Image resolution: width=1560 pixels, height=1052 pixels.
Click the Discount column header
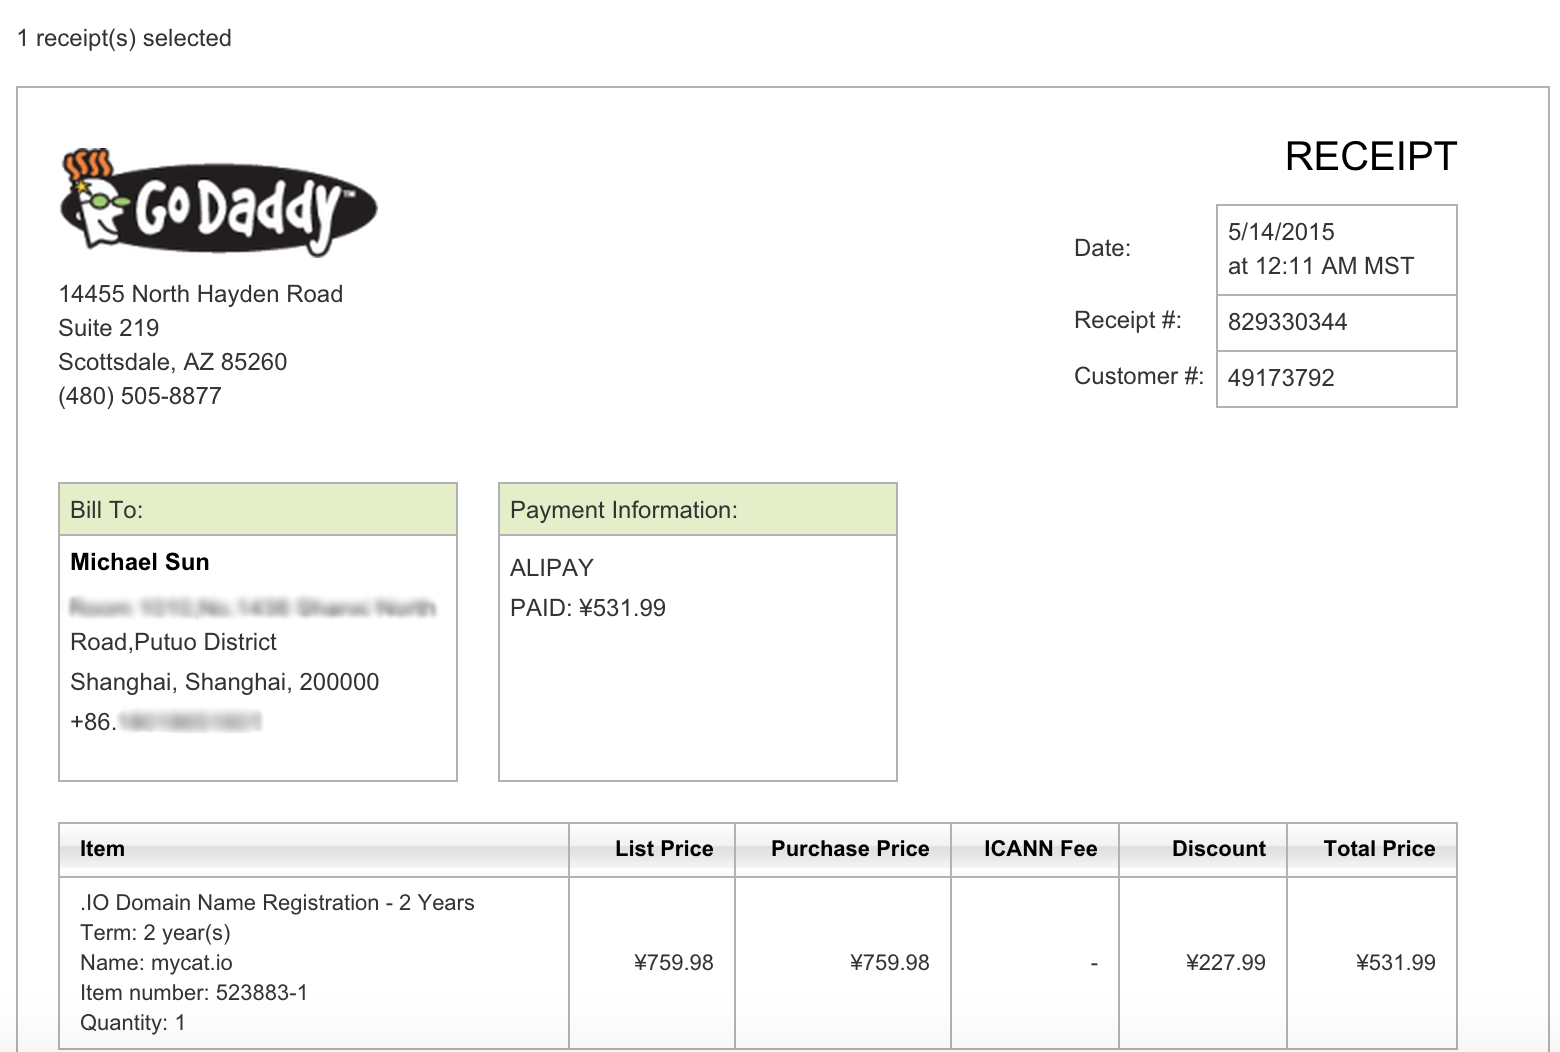point(1219,849)
